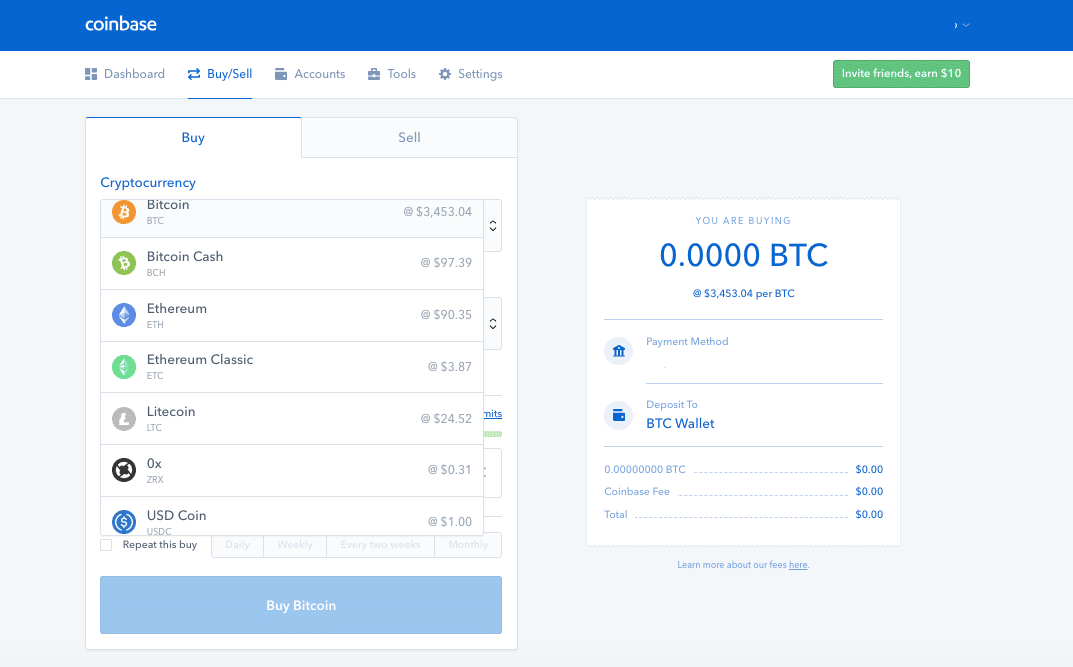Go to the Dashboard menu item
The image size is (1073, 667).
124,73
